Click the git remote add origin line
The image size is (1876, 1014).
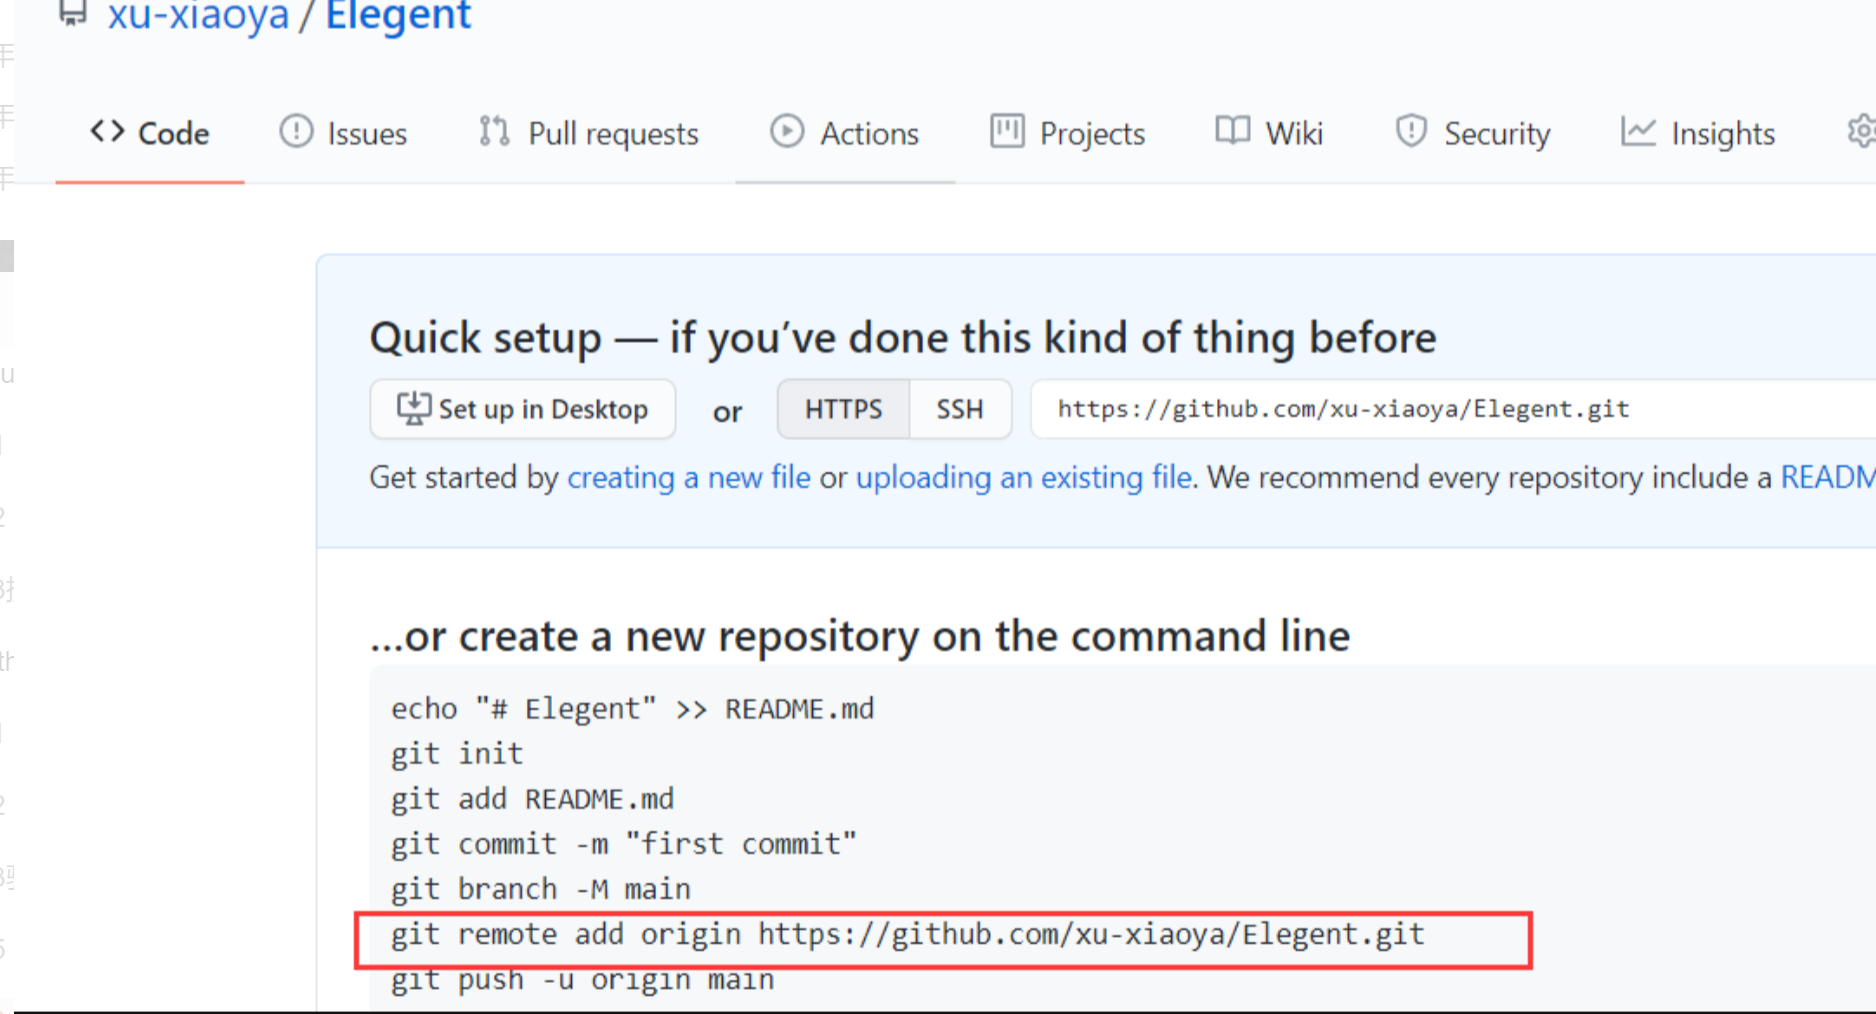click(907, 935)
